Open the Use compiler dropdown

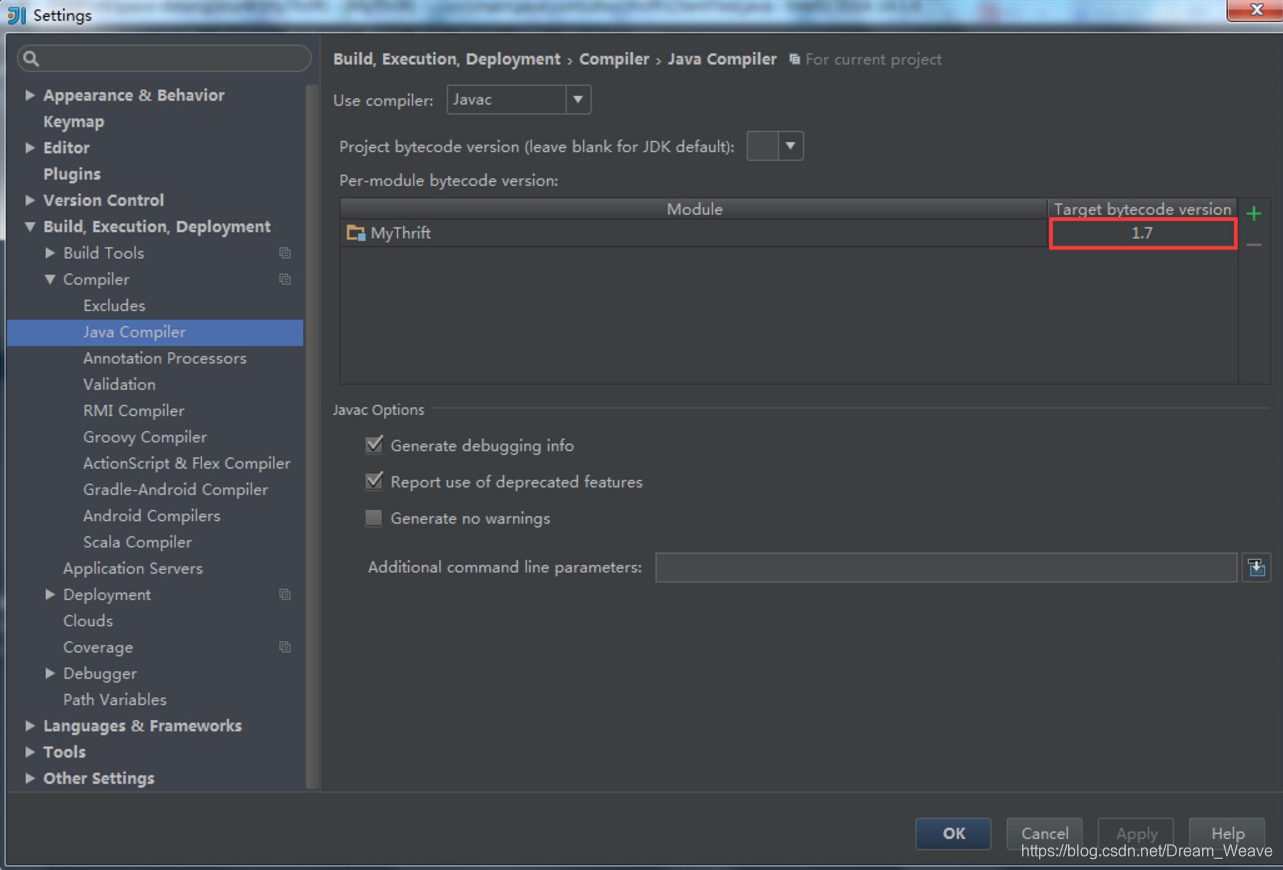(578, 99)
